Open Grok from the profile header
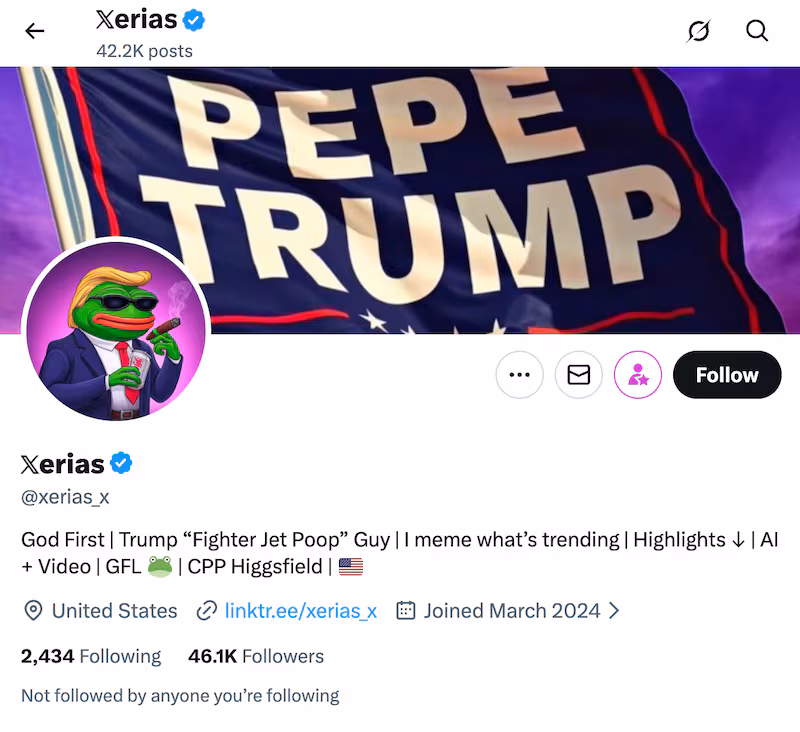Screen dimensions: 800x732 pos(699,31)
